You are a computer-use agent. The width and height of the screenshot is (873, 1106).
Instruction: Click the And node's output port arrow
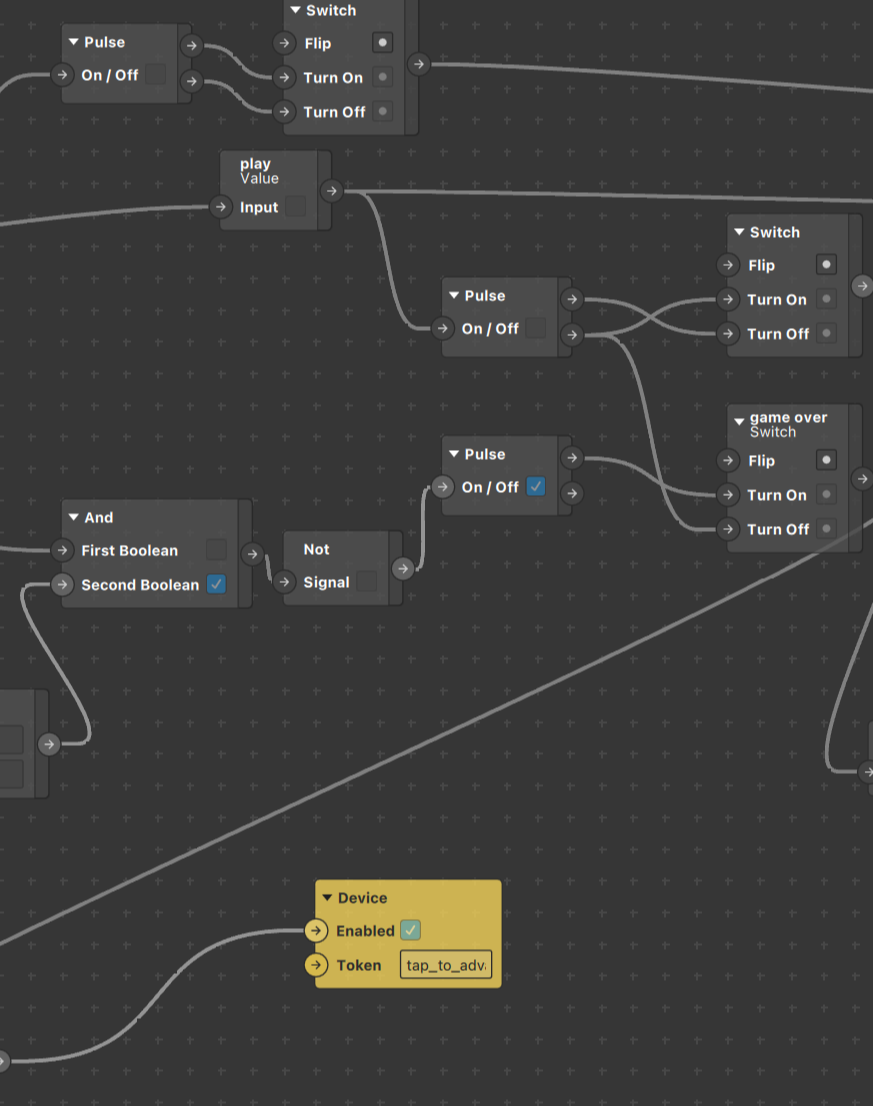252,554
